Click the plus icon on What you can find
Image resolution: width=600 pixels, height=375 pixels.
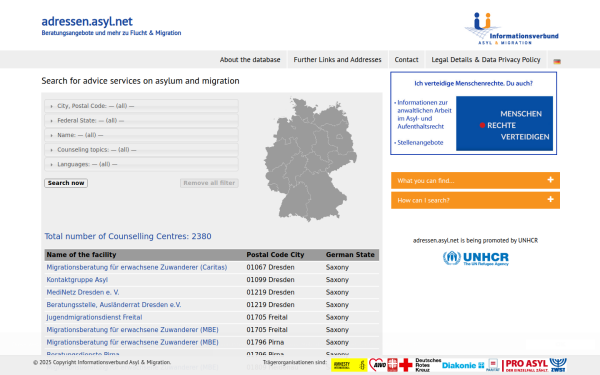pyautogui.click(x=550, y=179)
